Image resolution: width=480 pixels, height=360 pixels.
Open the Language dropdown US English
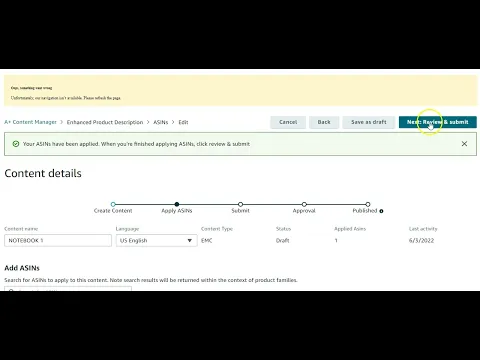156,240
